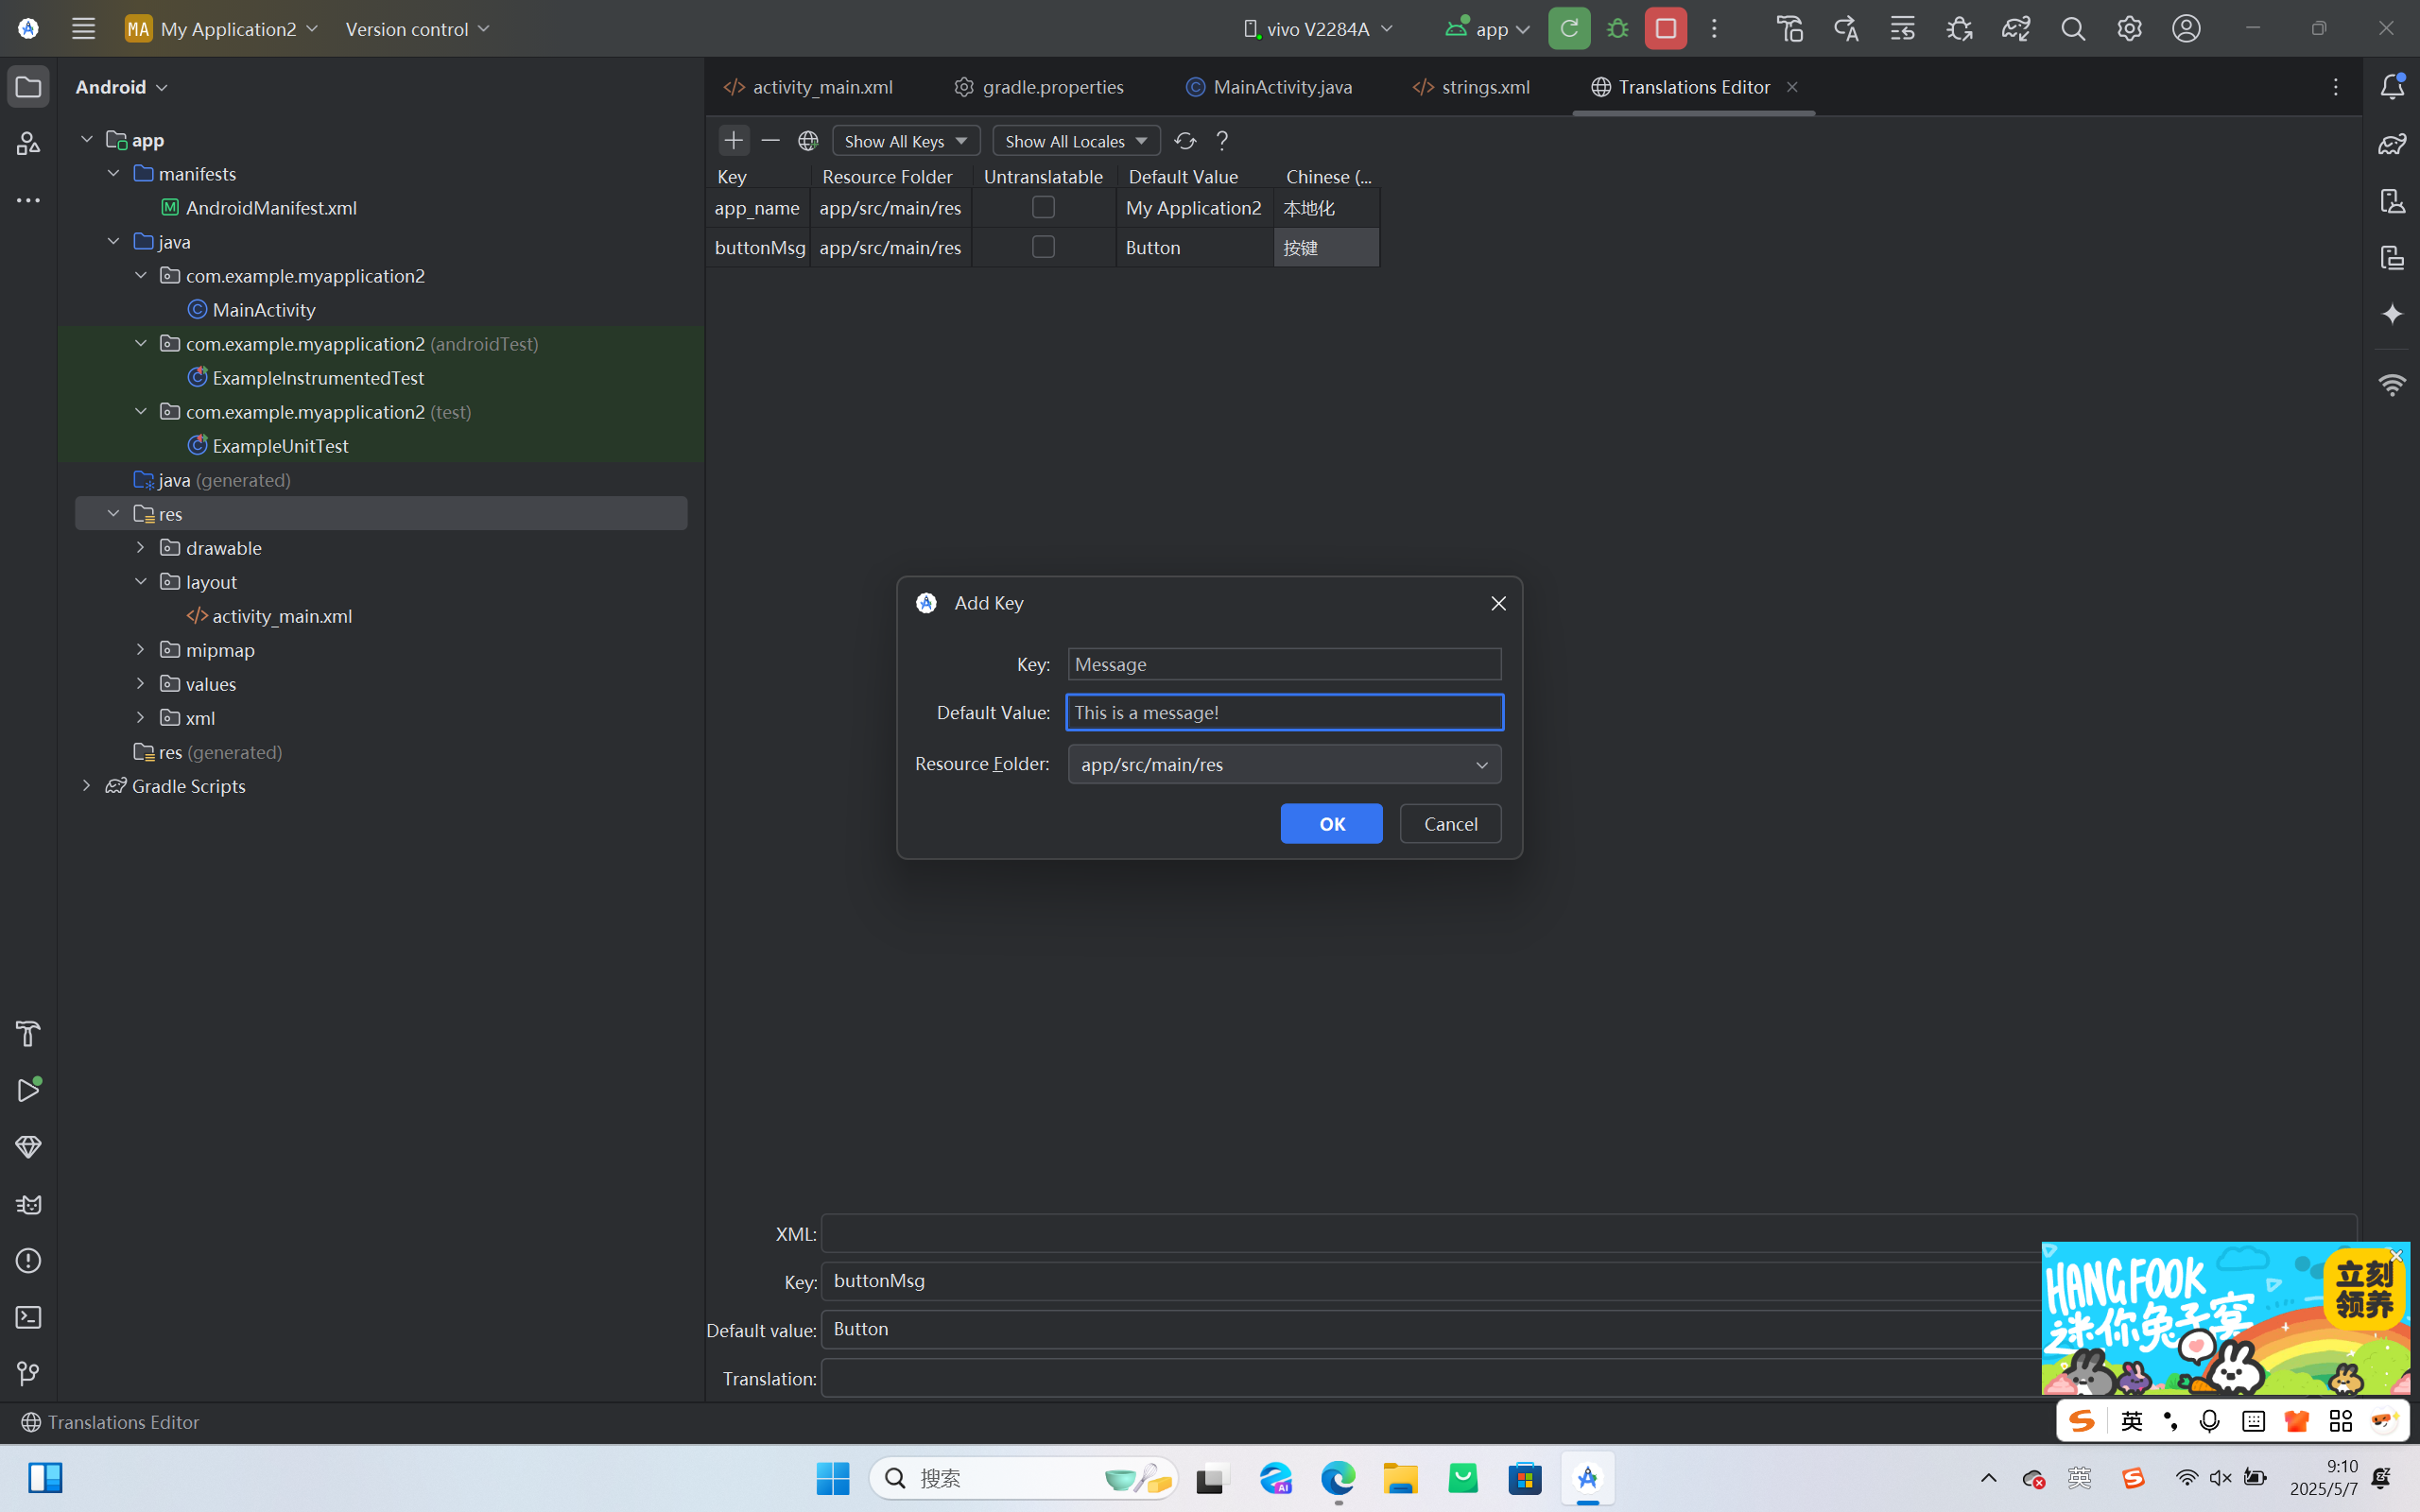Toggle Untranslatable checkbox for app_name
Screen dimensions: 2420x1512
pos(1043,207)
